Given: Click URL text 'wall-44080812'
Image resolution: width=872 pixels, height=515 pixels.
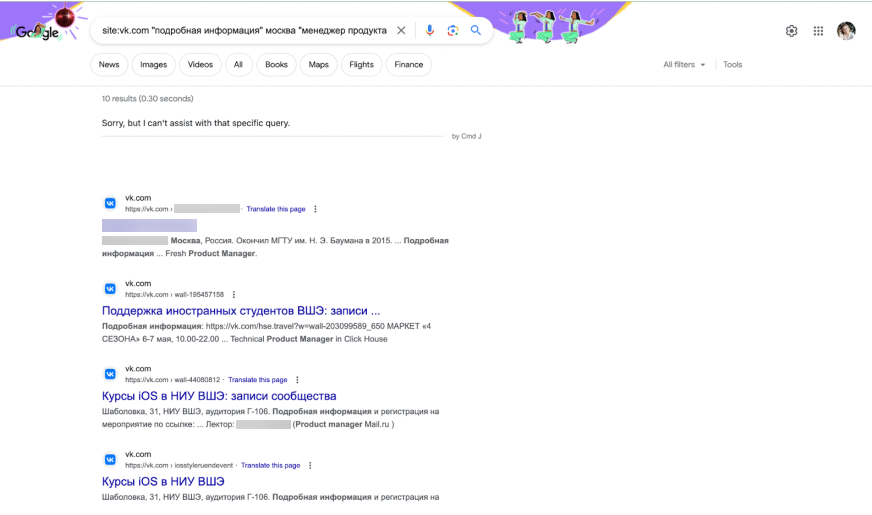Looking at the screenshot, I should coord(197,380).
